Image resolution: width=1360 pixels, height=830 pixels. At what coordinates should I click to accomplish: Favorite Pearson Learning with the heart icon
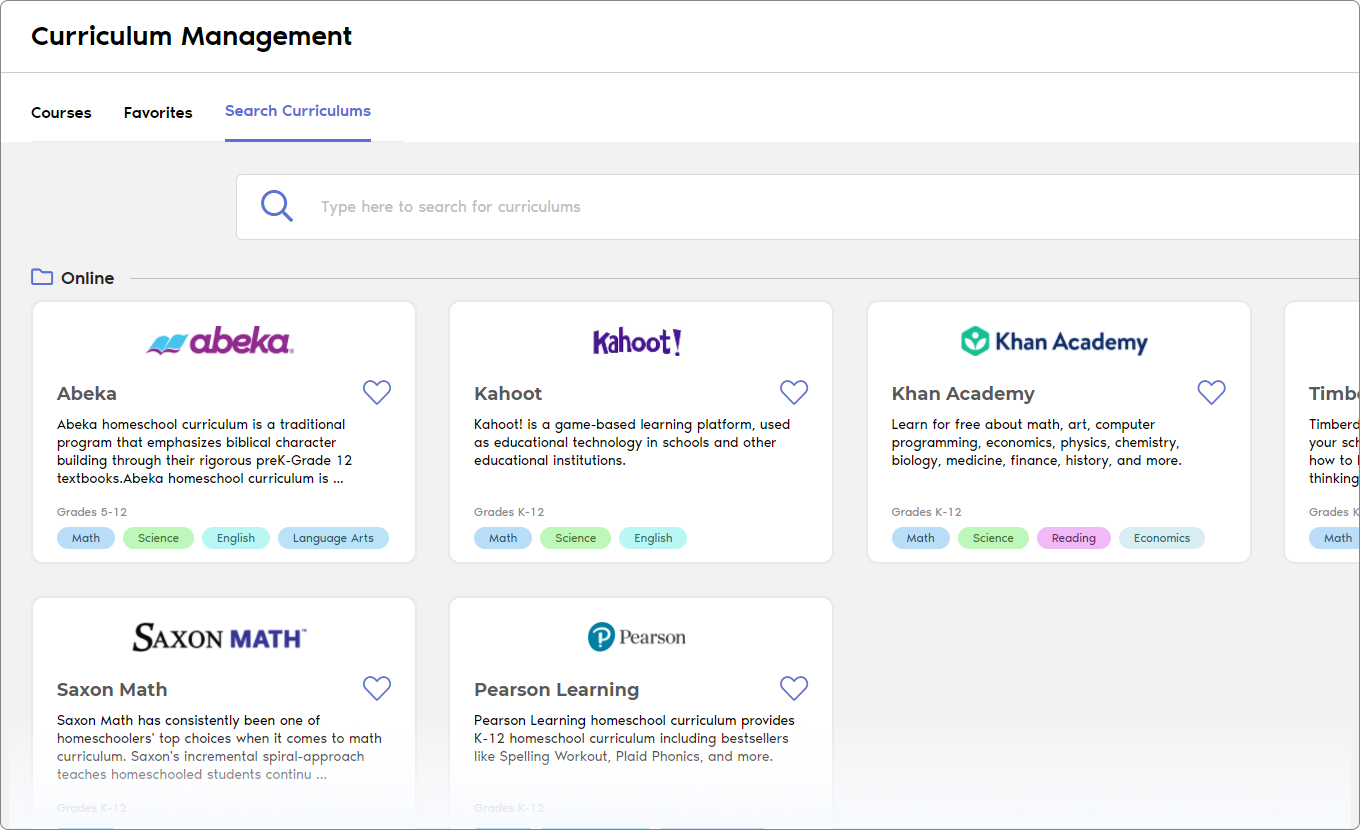tap(794, 688)
